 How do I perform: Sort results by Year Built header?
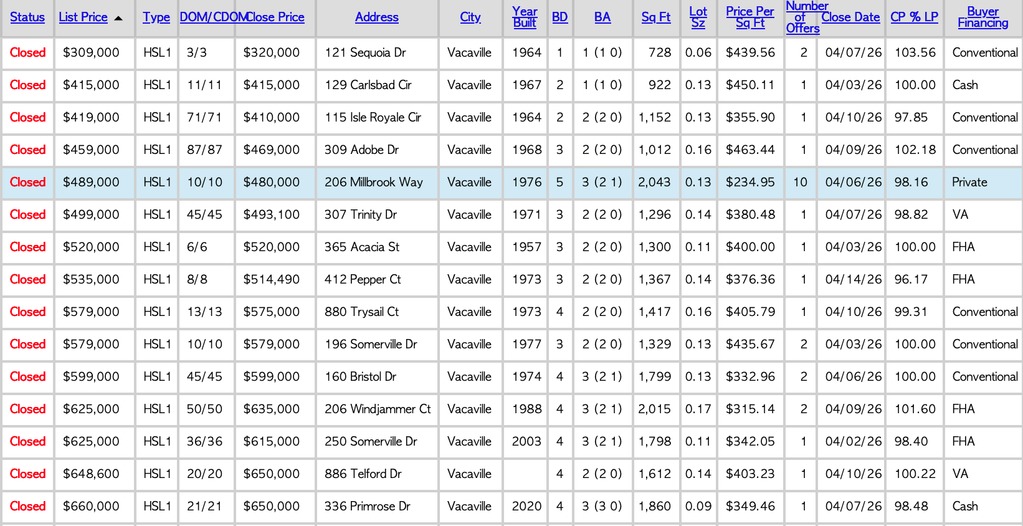coord(524,17)
